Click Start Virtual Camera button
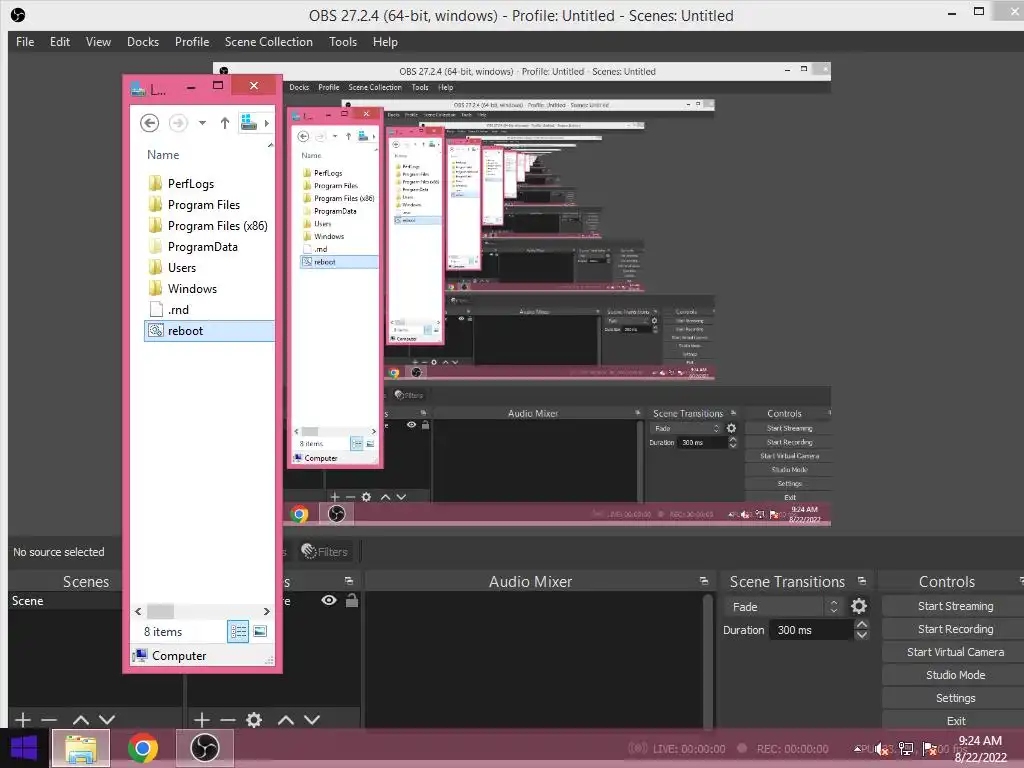1024x768 pixels. [x=955, y=652]
